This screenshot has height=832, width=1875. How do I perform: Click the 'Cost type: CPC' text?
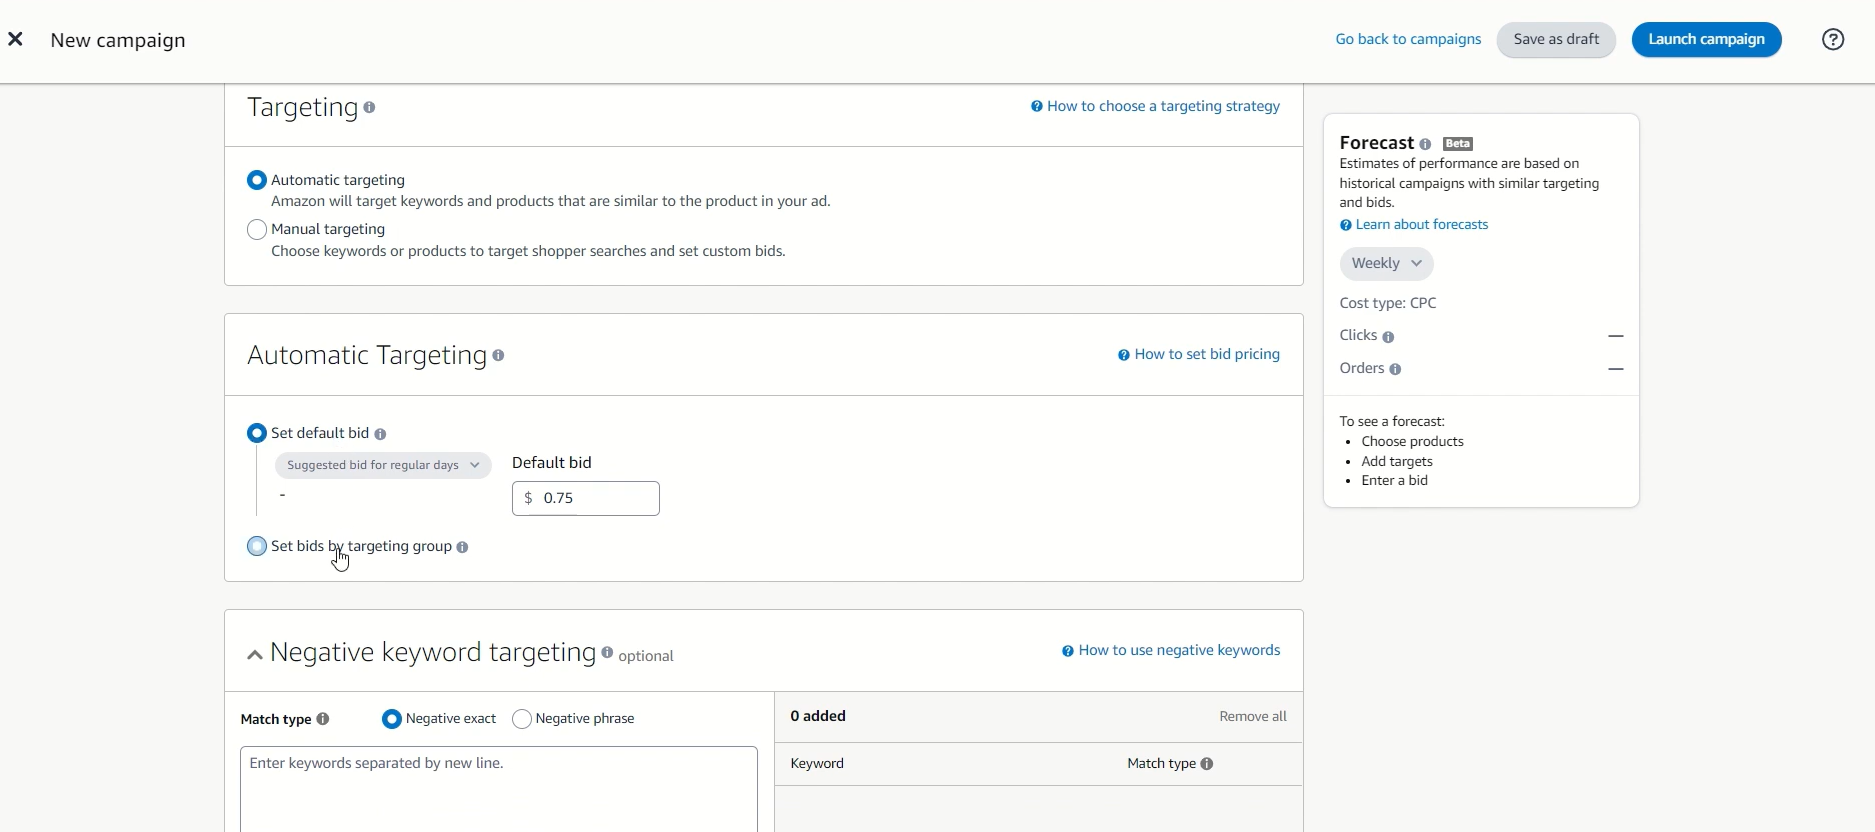point(1388,303)
